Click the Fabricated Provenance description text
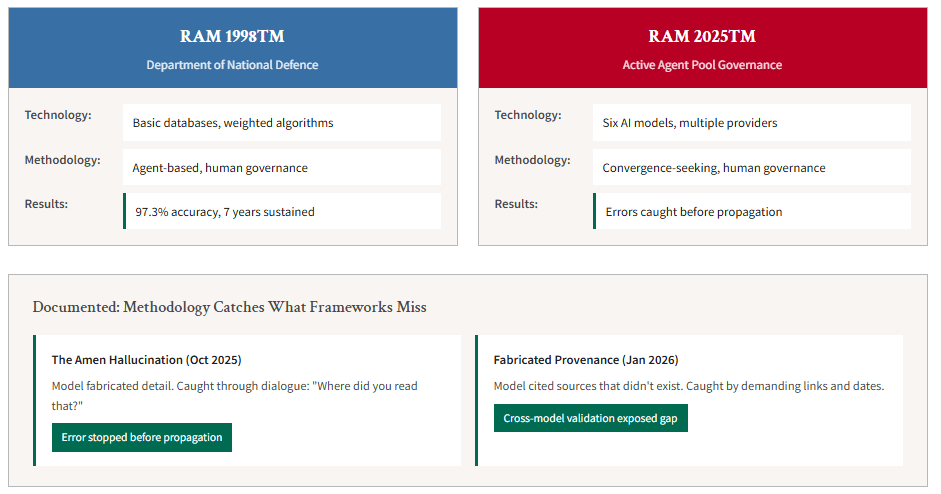Viewport: 941px width, 494px height. tap(688, 386)
